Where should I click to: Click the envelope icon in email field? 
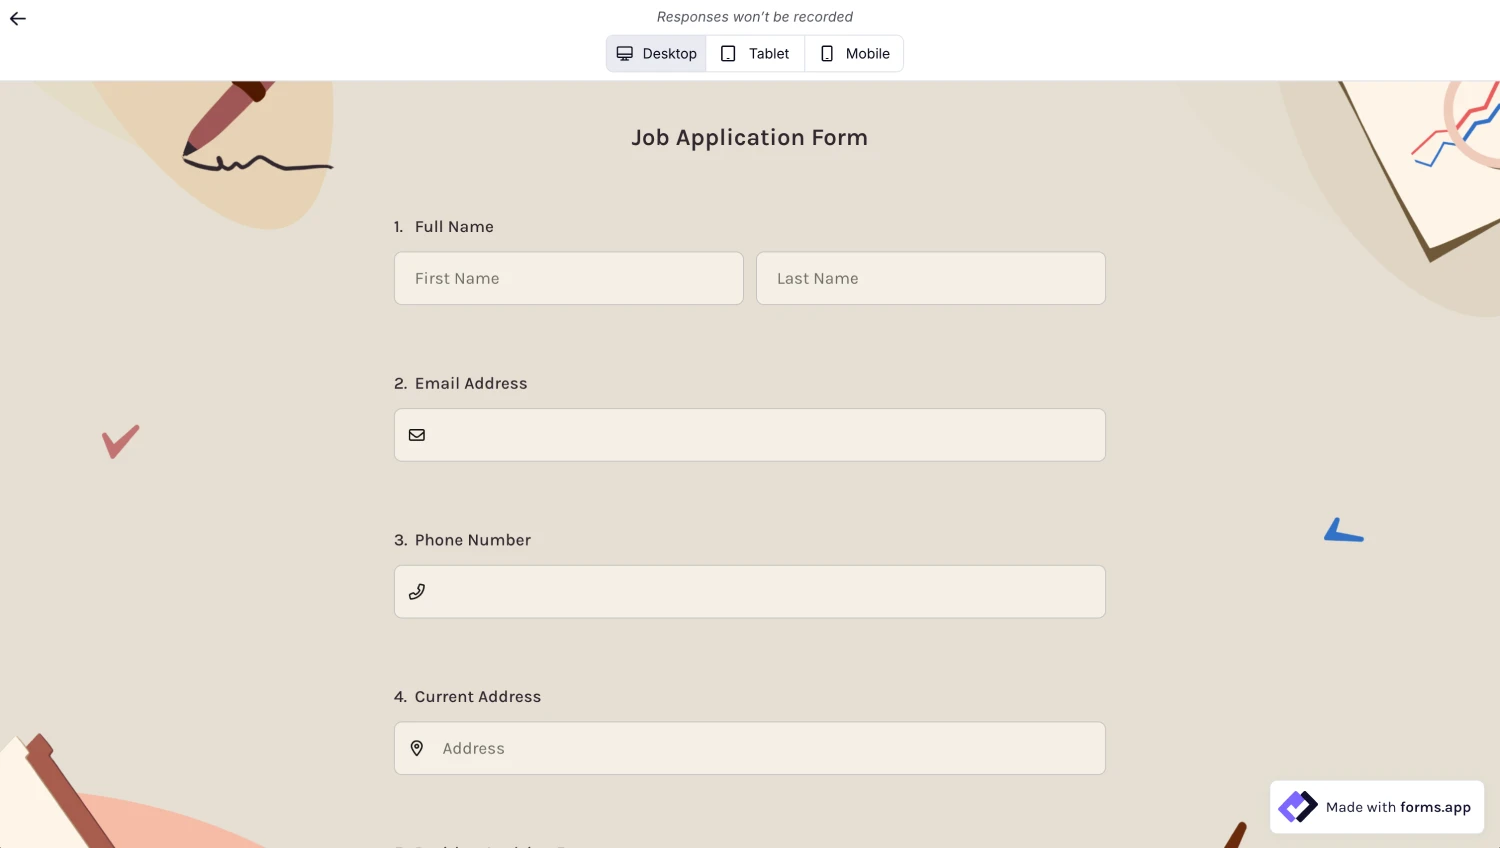point(417,435)
